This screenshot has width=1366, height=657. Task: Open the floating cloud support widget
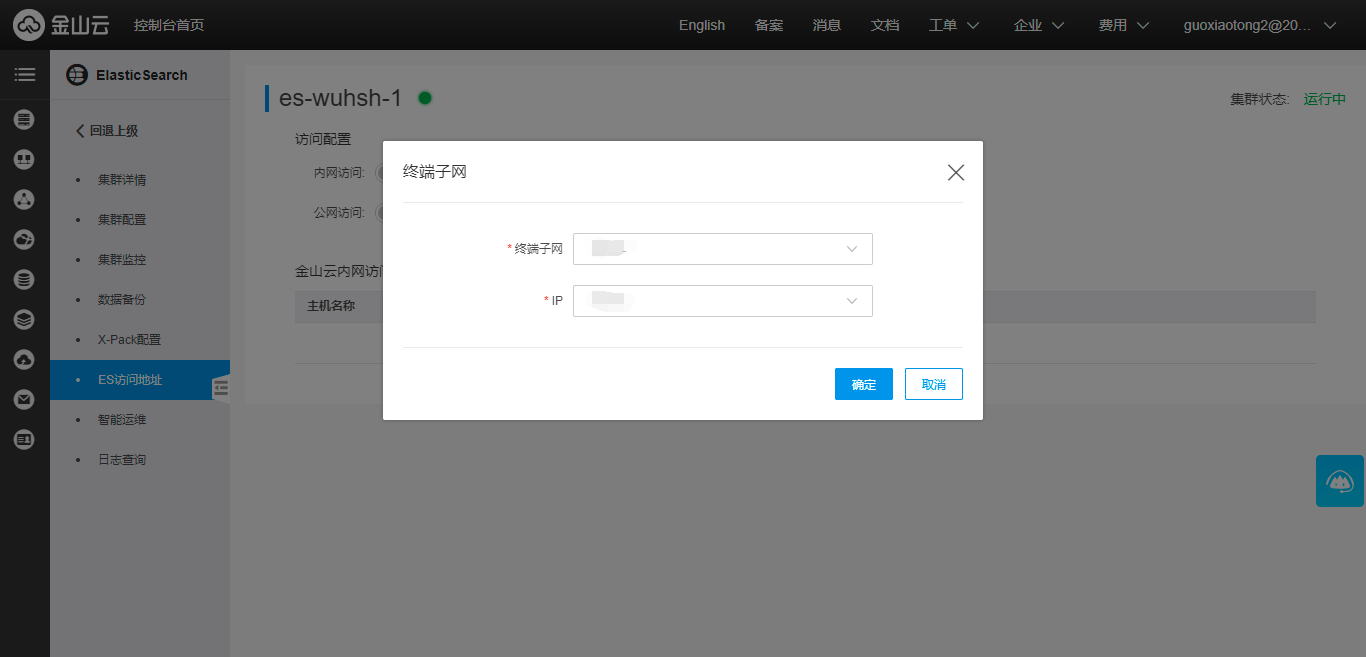click(1340, 481)
